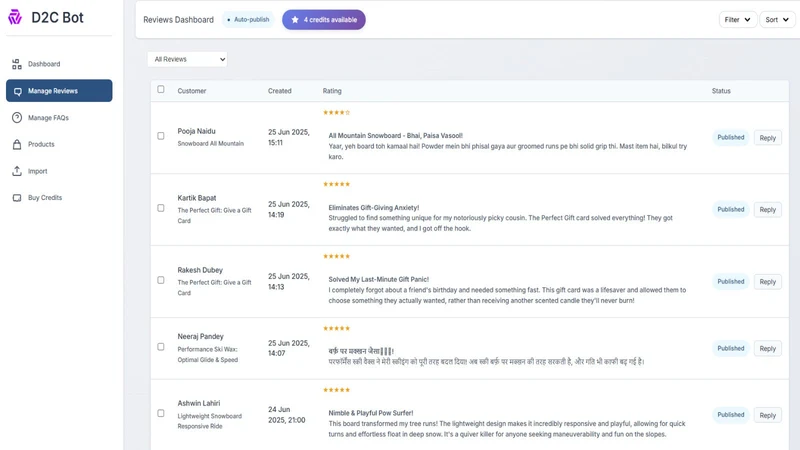Click Published status on Pooja Naidu's review
Viewport: 800px width, 450px height.
[x=731, y=137]
